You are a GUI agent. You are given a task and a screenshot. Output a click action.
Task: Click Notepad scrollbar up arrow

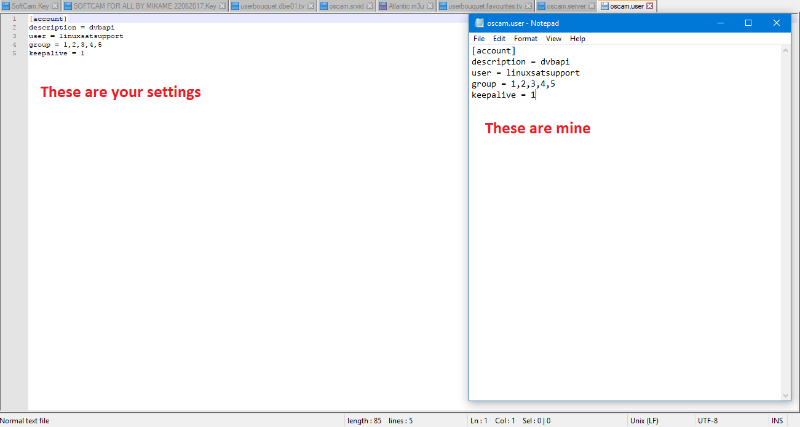785,51
